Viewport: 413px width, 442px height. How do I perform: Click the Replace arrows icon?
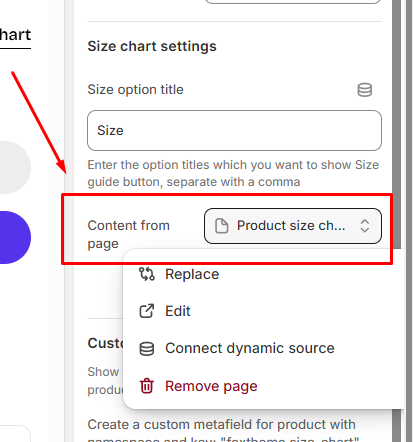click(147, 274)
